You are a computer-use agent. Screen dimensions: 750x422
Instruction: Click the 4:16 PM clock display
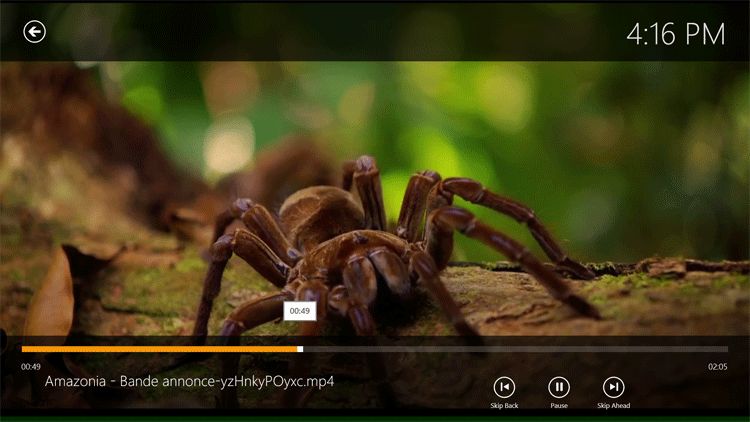pos(675,34)
